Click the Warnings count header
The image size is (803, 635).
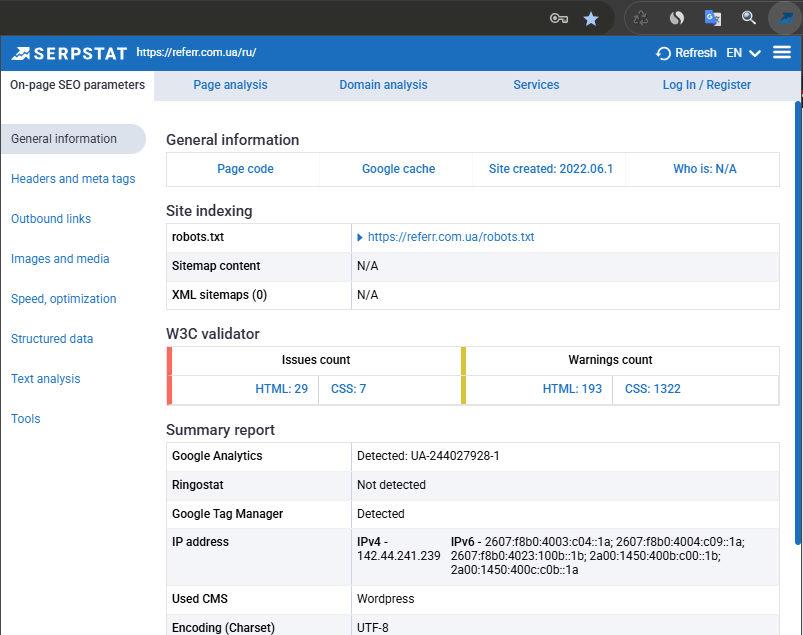pos(610,360)
